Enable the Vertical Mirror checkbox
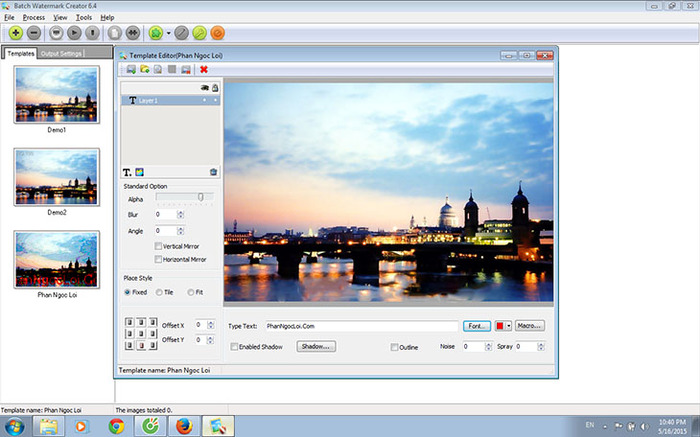 tap(158, 246)
